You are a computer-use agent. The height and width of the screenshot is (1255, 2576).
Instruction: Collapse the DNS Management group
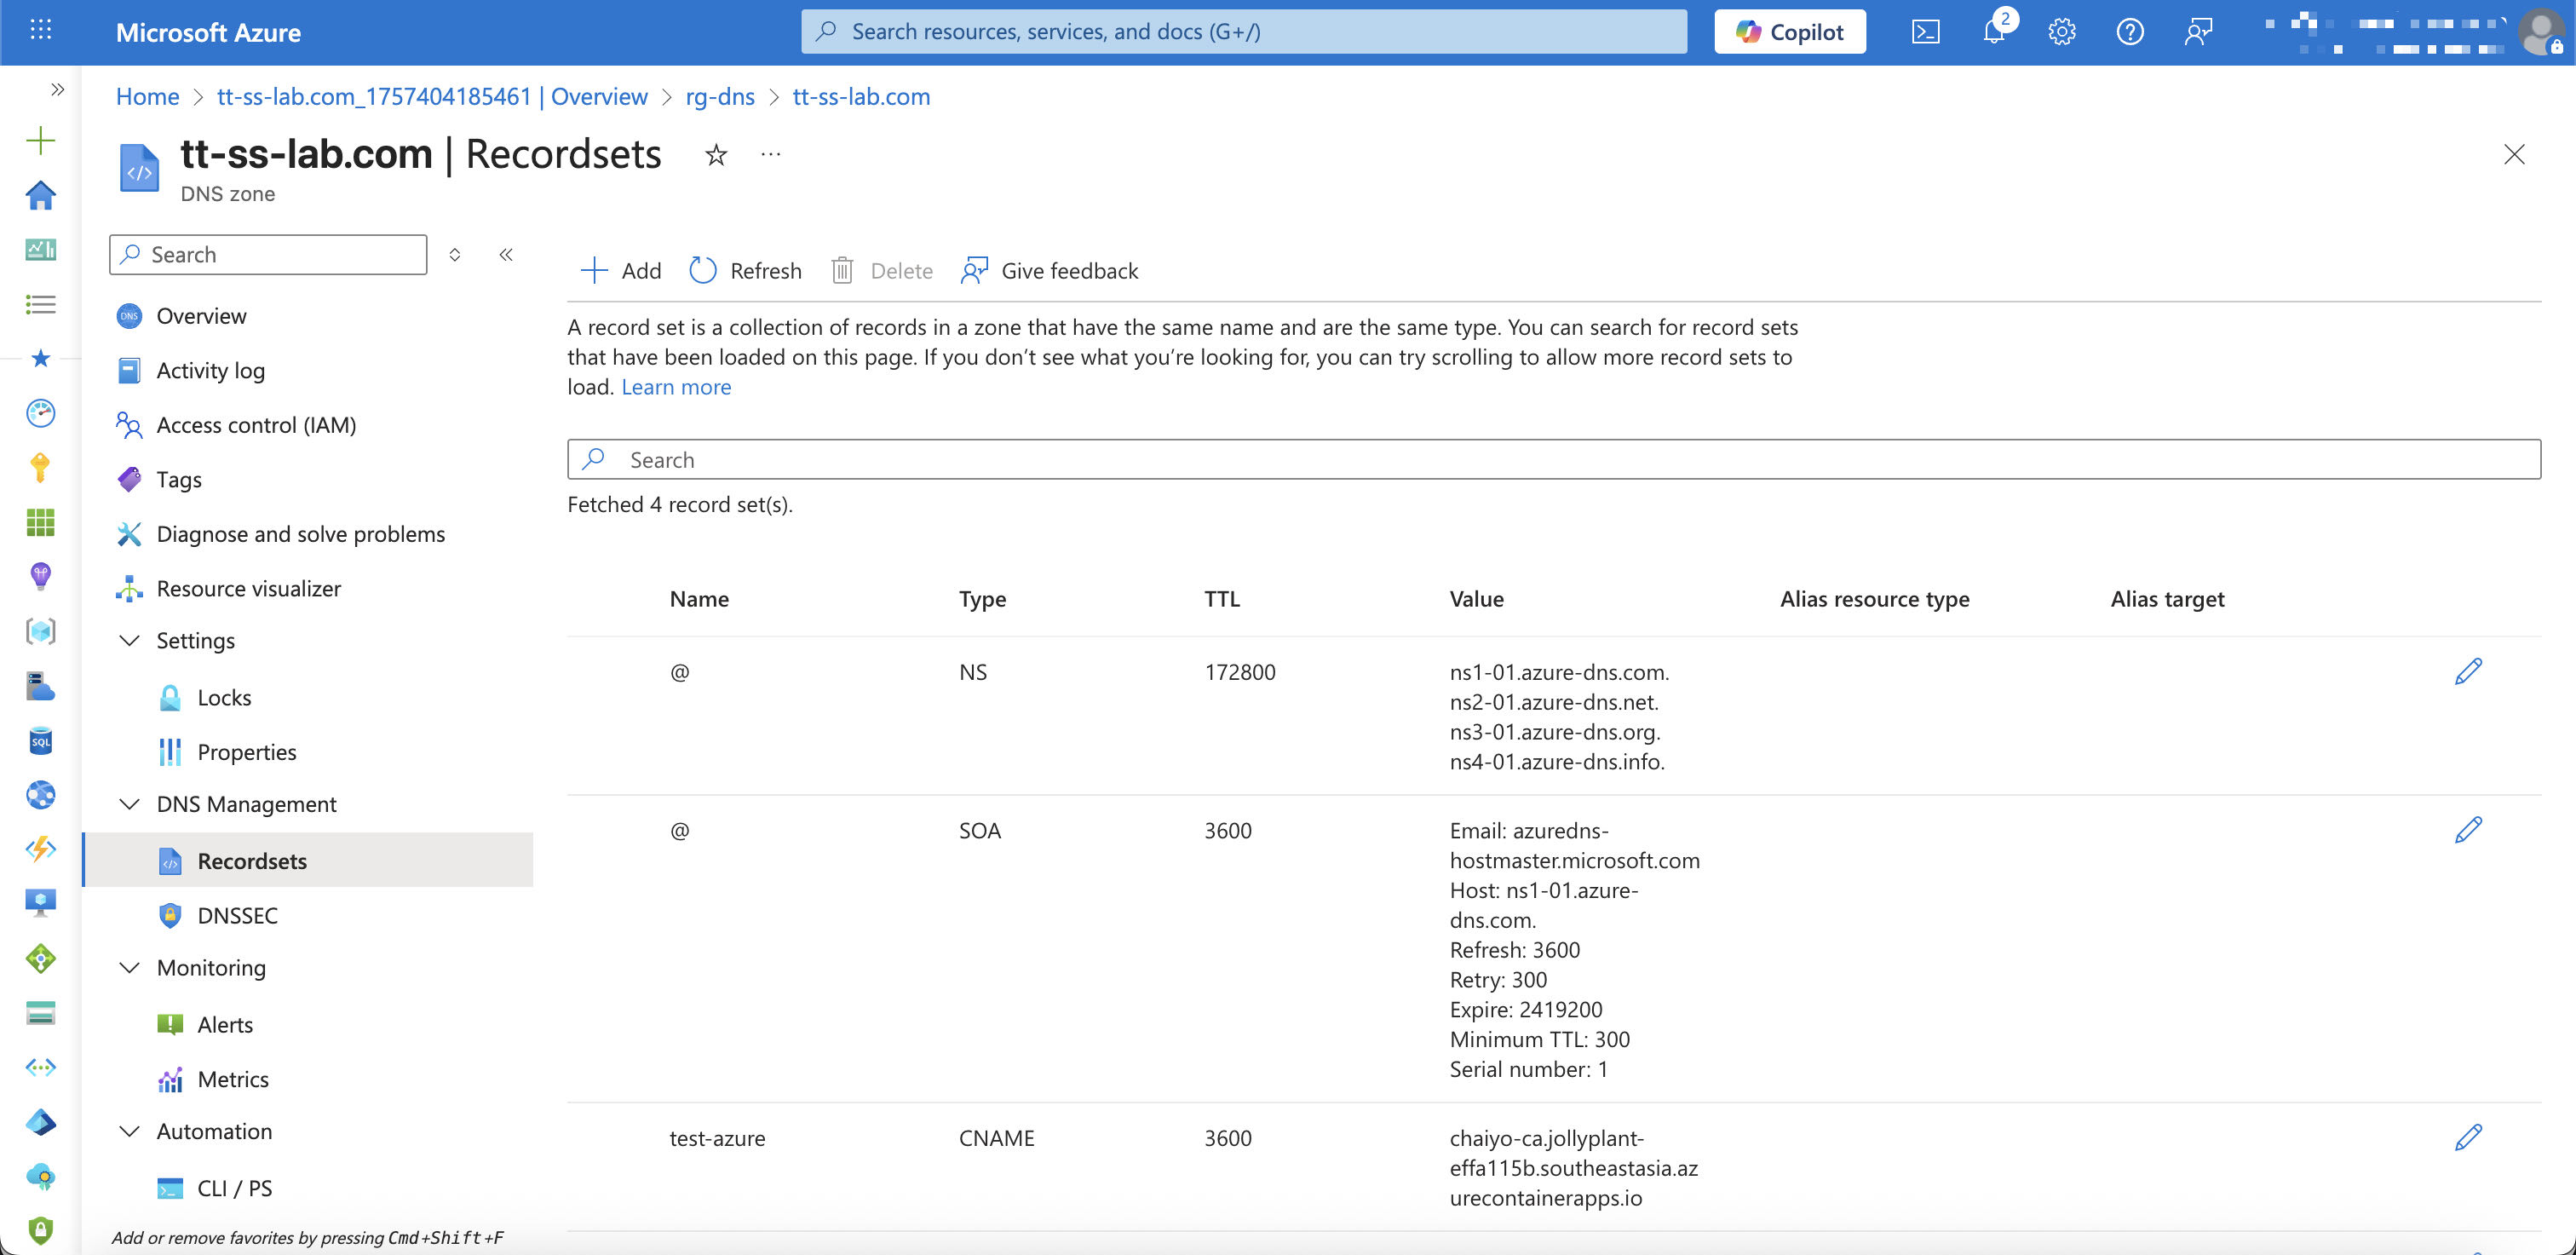(x=129, y=804)
